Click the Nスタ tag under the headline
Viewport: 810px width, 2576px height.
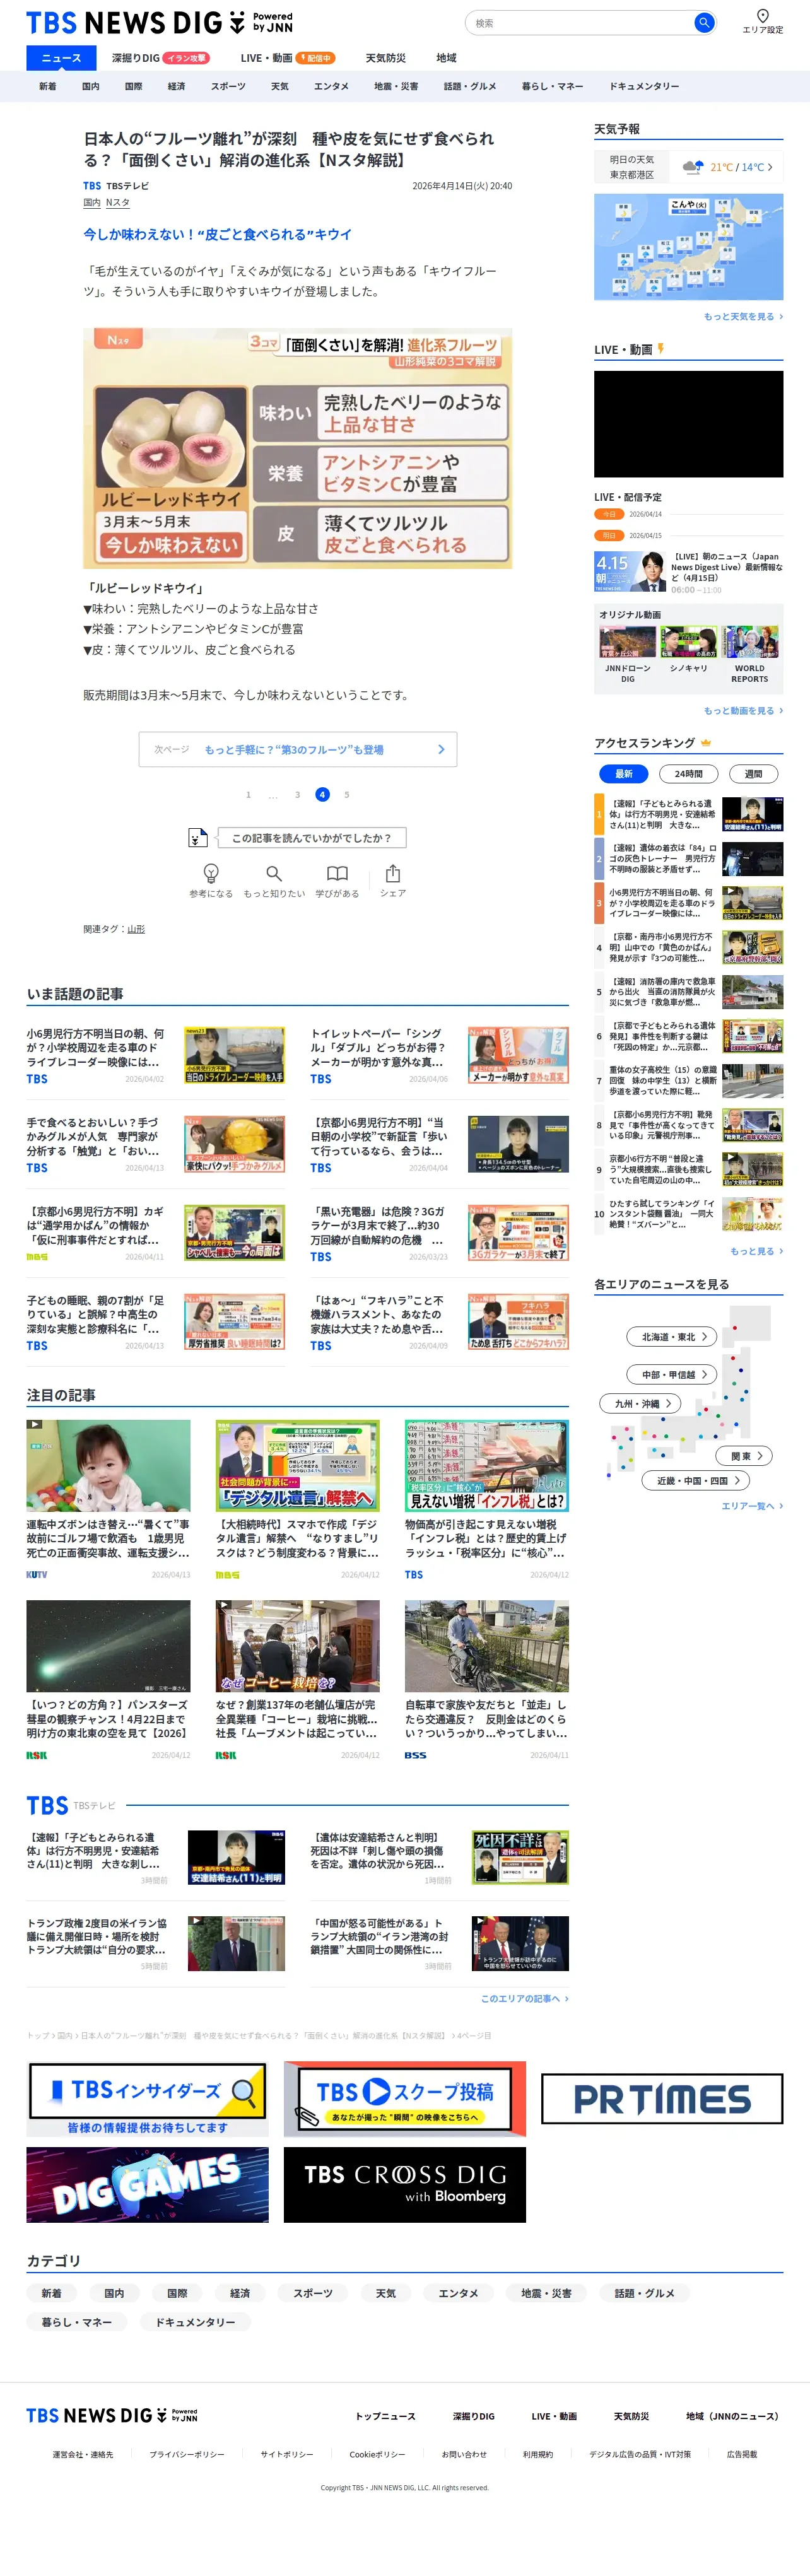(x=118, y=202)
